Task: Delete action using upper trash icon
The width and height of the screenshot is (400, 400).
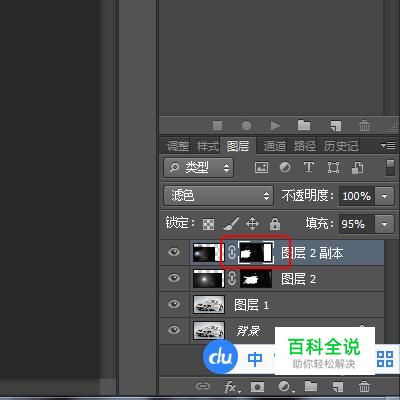Action: (x=364, y=126)
